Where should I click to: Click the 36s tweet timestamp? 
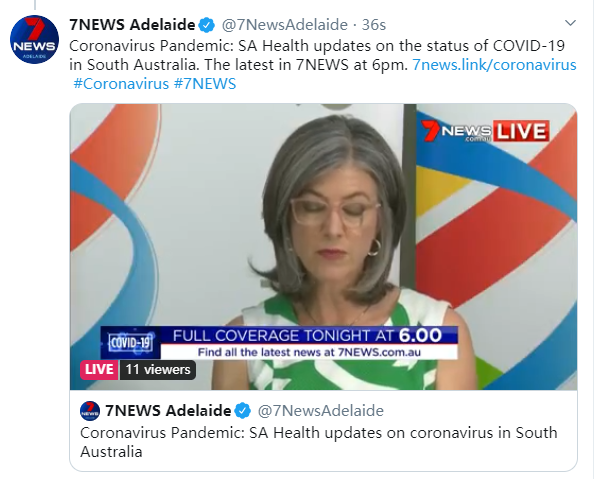374,25
